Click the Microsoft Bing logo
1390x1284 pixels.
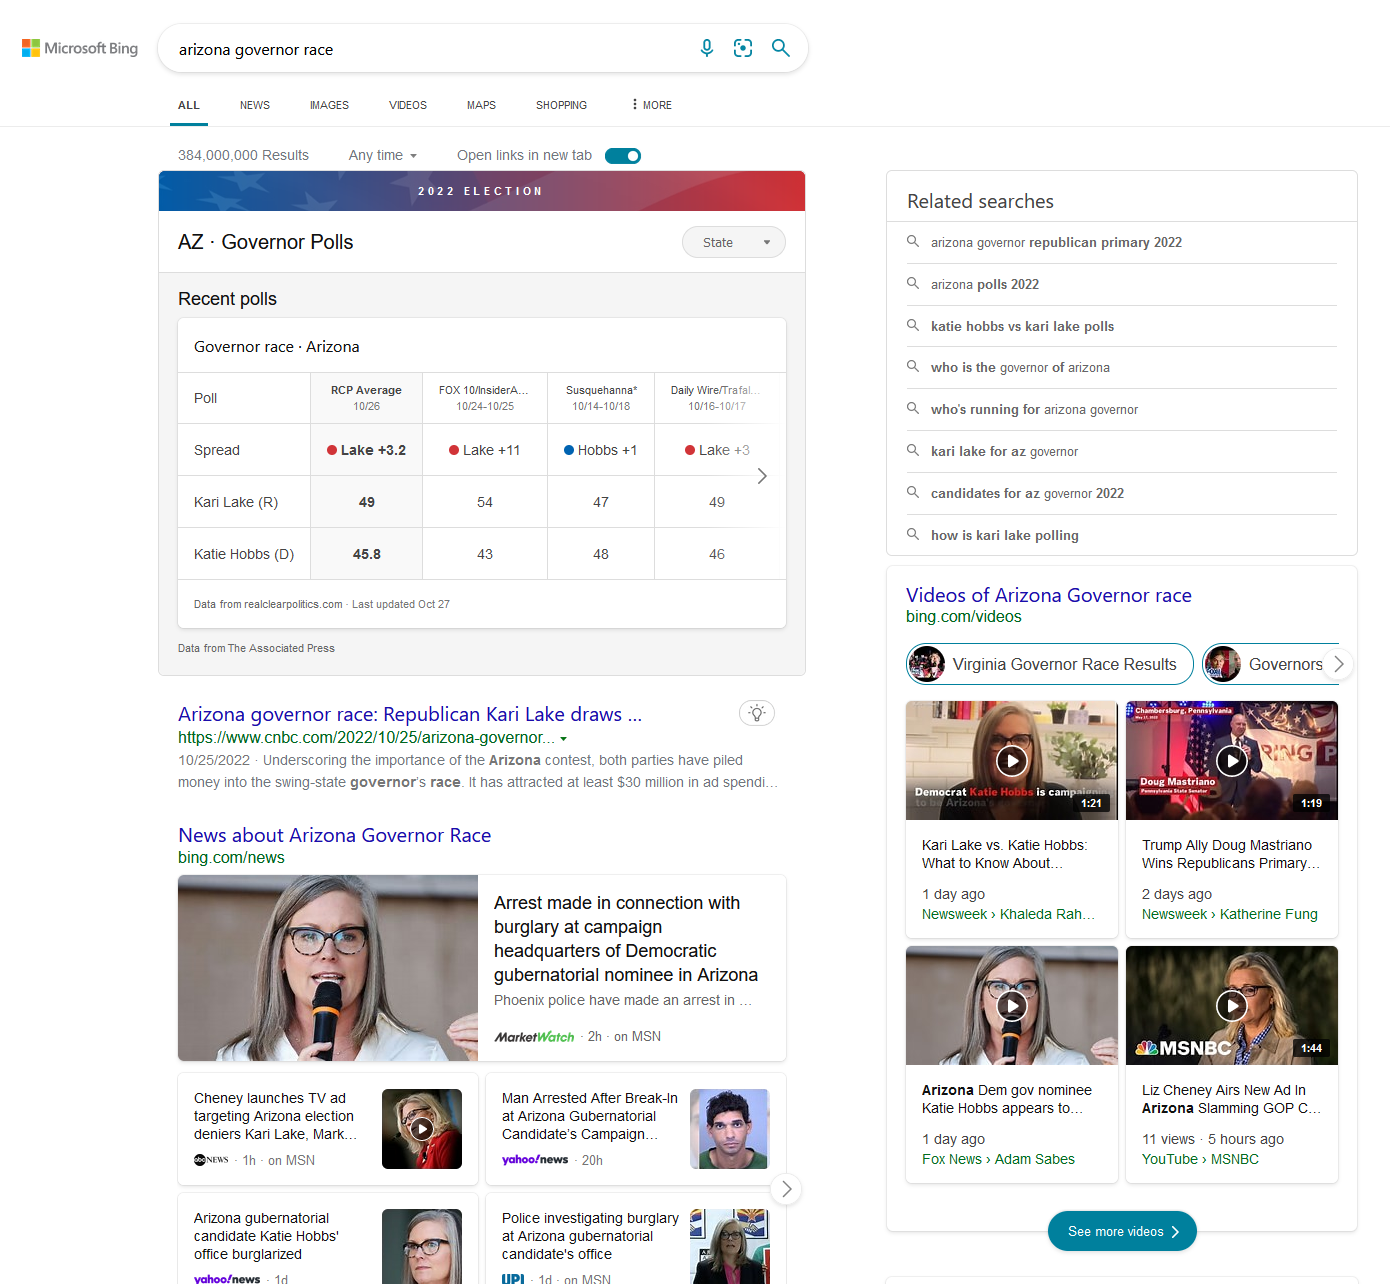(x=80, y=48)
